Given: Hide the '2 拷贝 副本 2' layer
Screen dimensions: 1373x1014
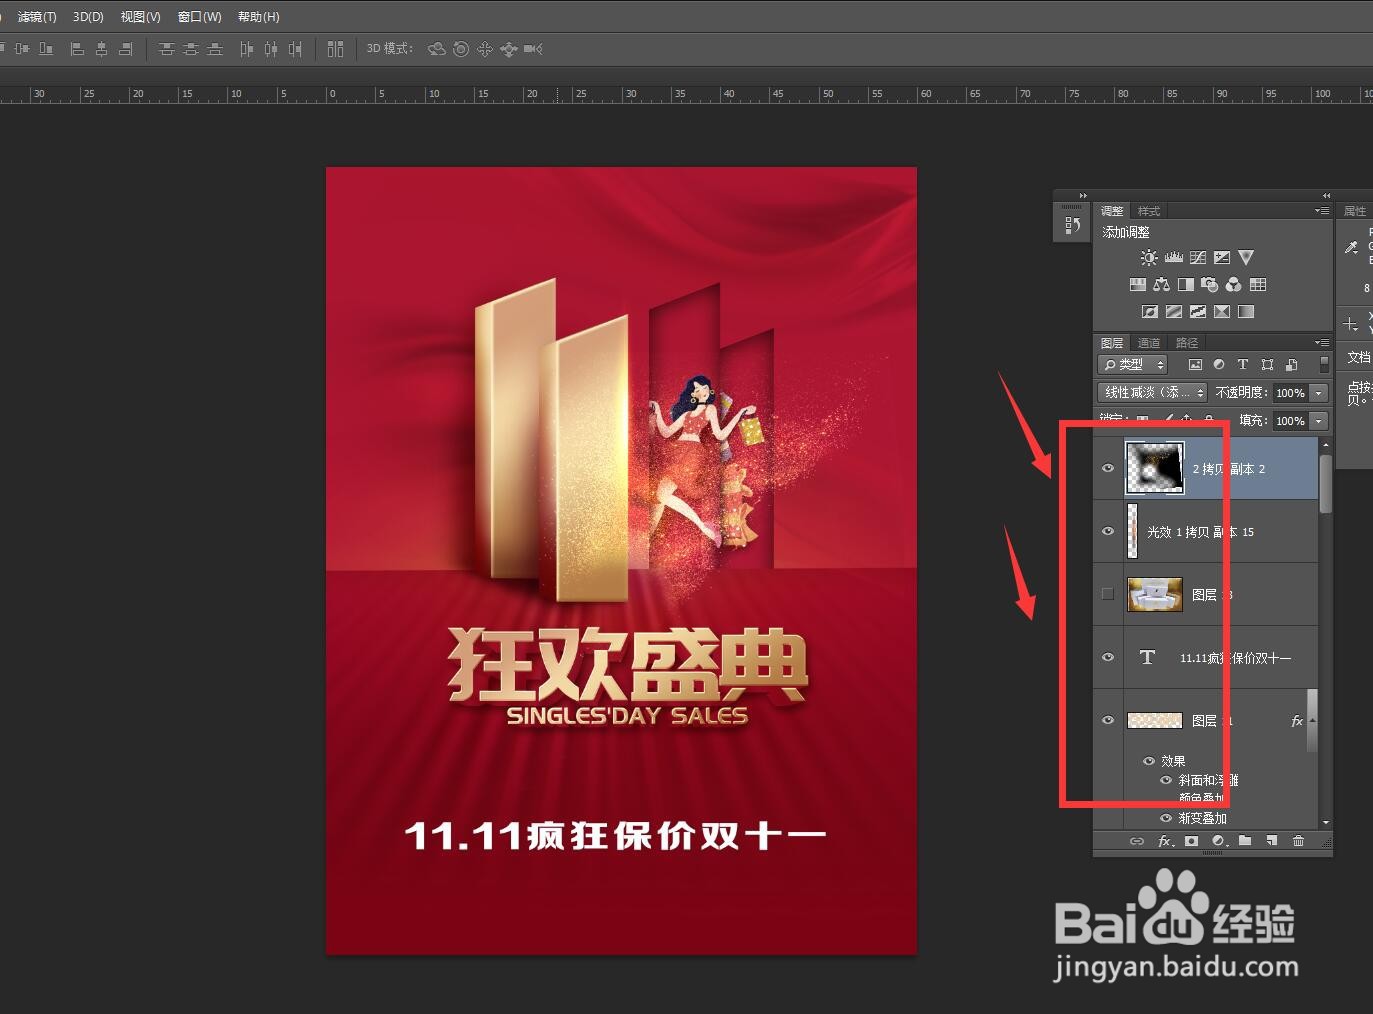Looking at the screenshot, I should (1108, 468).
